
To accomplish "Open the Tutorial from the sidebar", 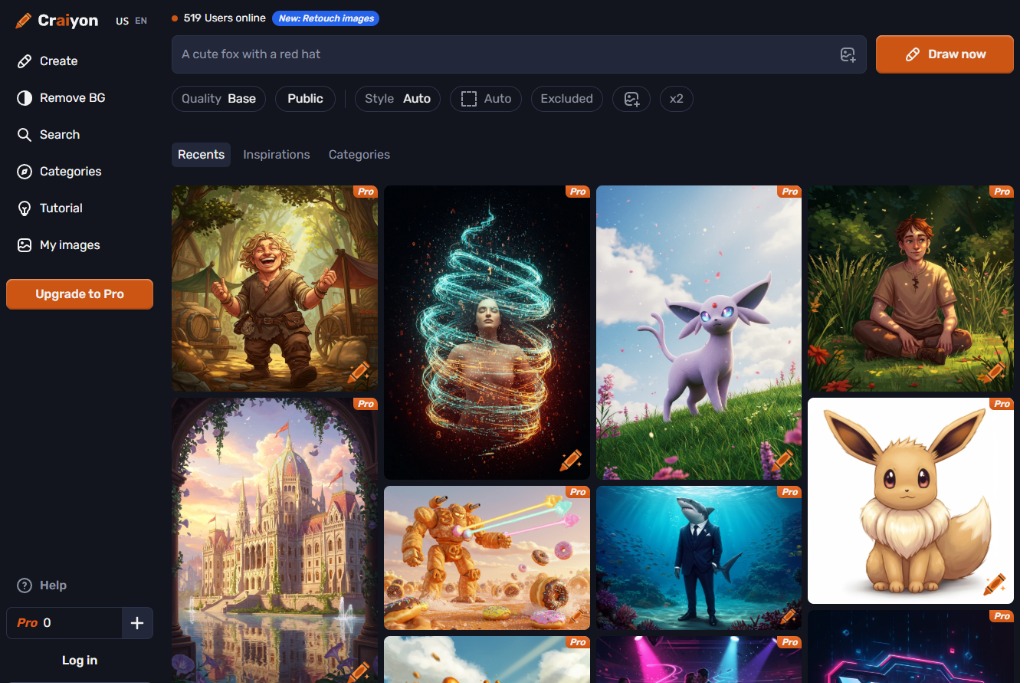I will click(60, 208).
